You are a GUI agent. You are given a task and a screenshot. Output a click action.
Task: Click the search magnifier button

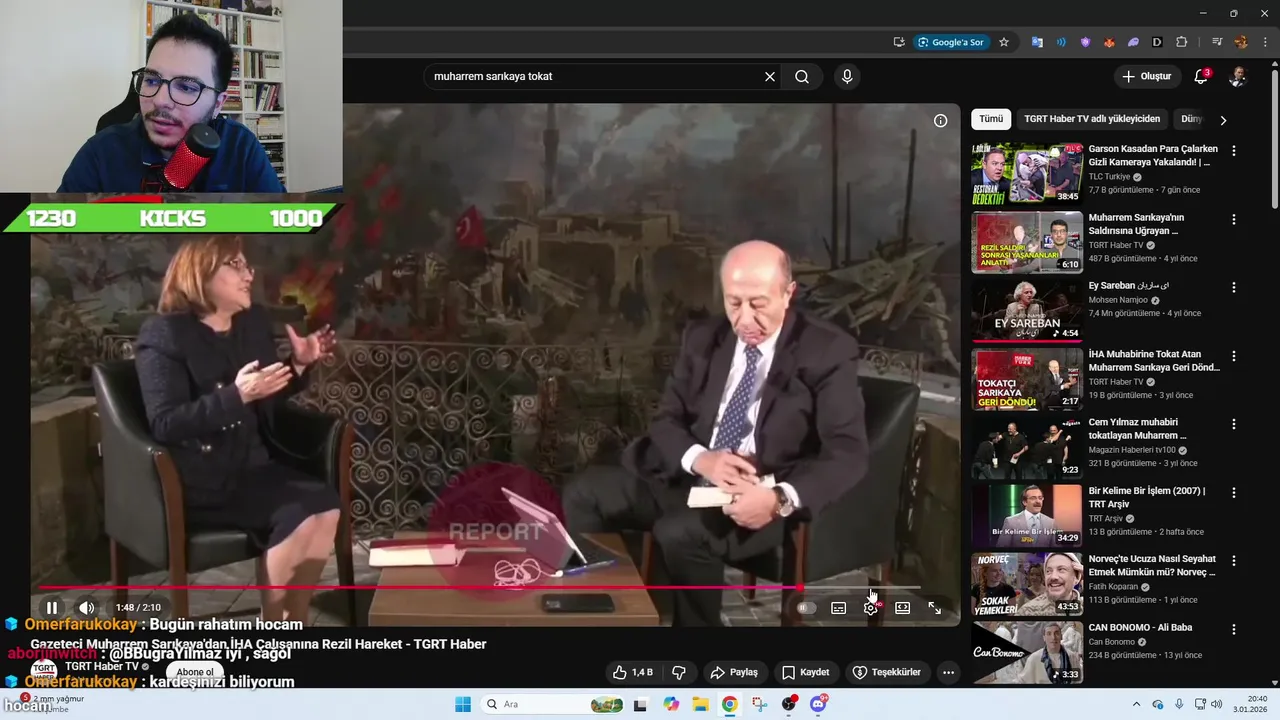point(802,76)
